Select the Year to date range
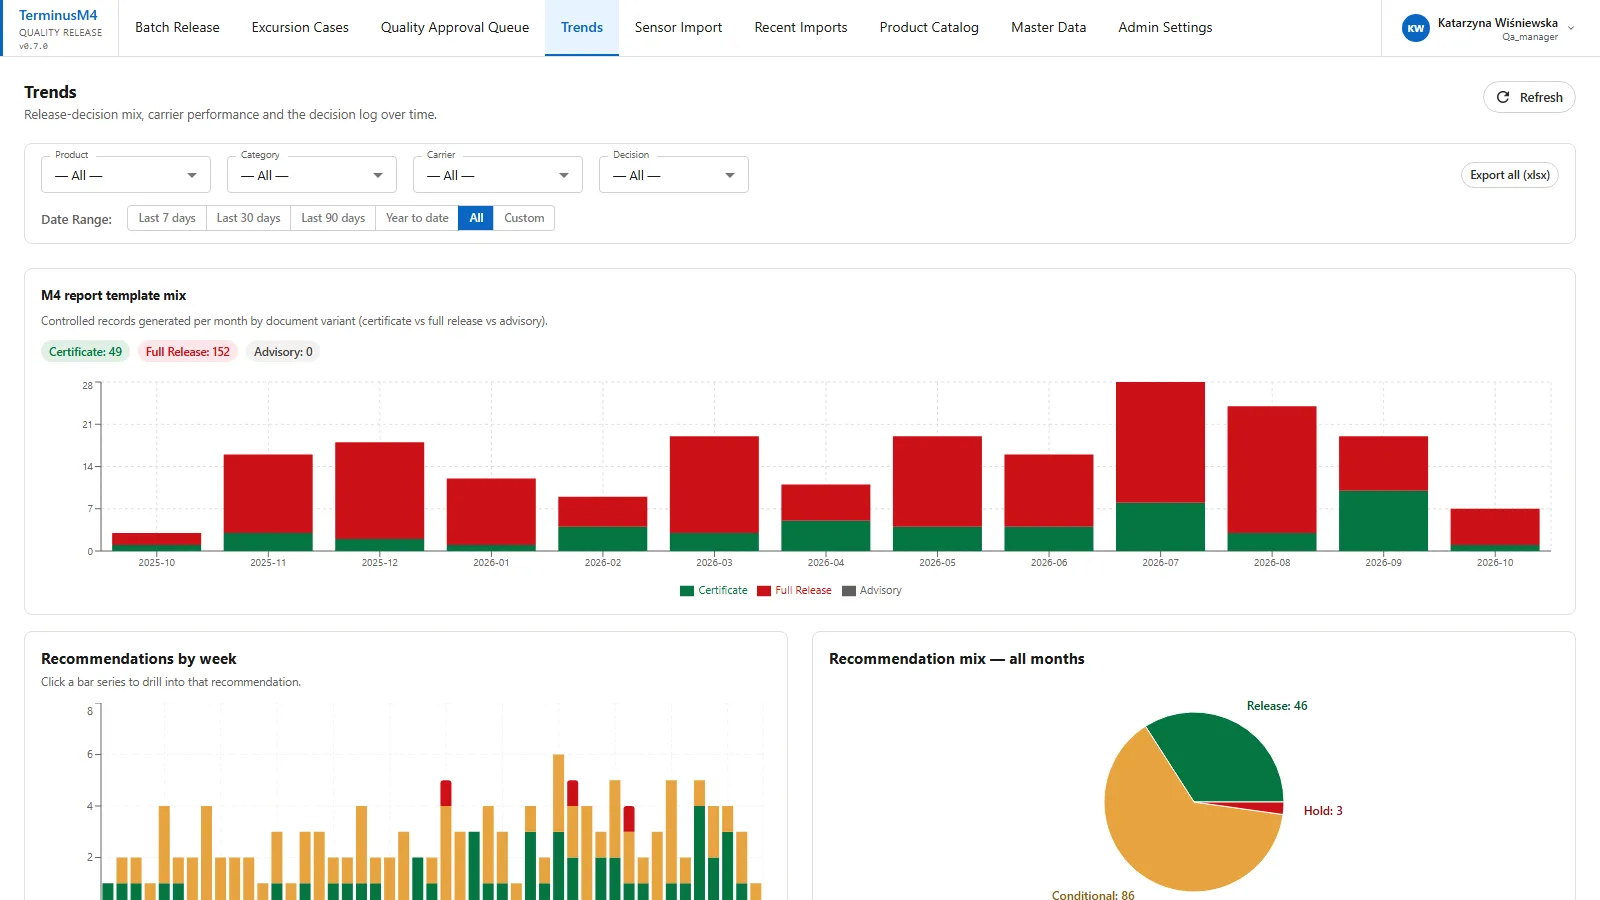 pos(417,218)
